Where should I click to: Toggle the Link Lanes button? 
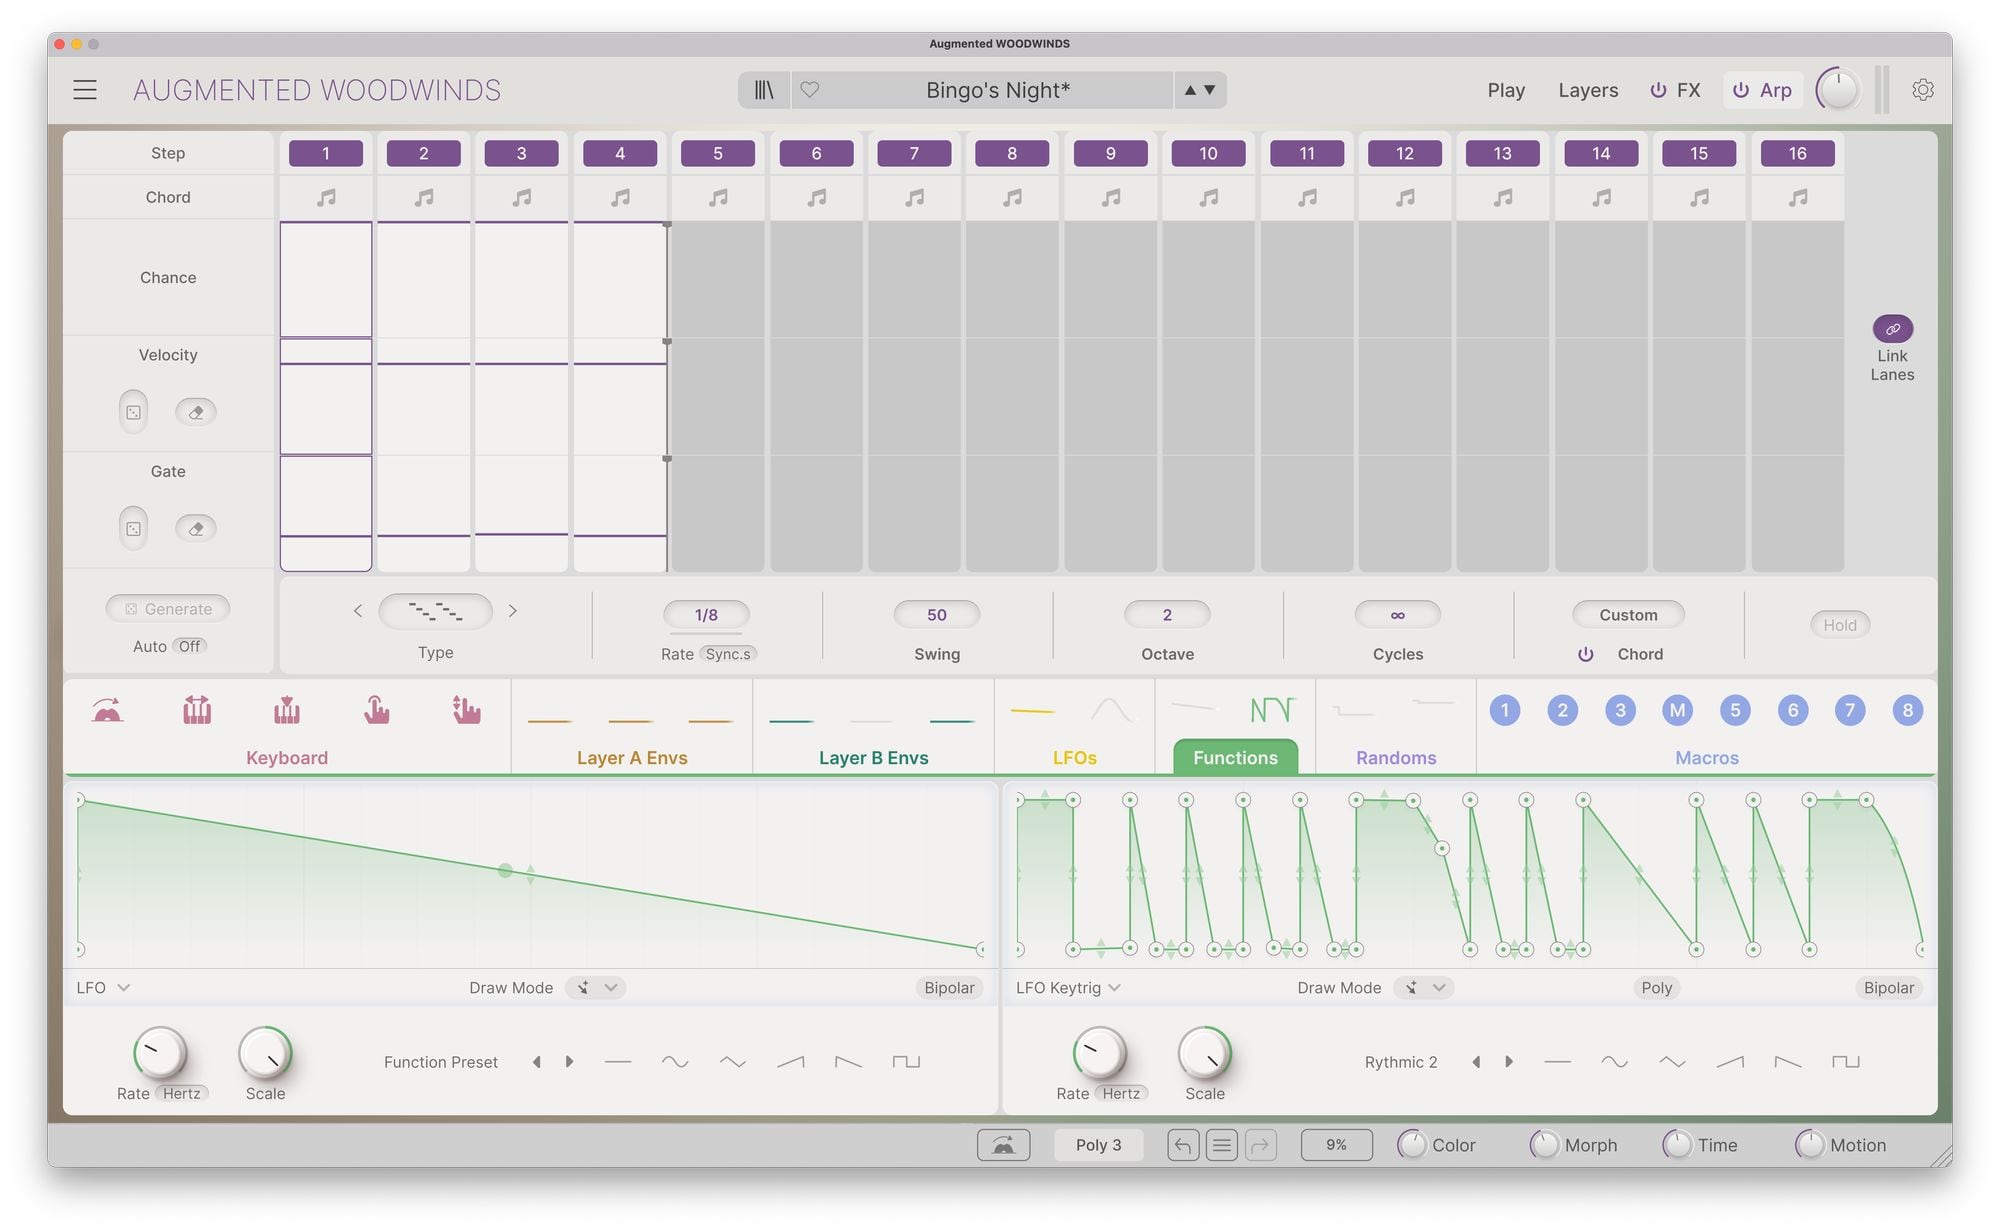click(x=1892, y=329)
